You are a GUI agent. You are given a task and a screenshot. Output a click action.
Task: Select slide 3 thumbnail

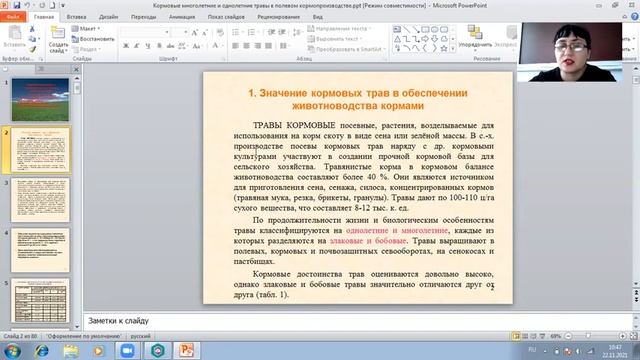pyautogui.click(x=40, y=200)
